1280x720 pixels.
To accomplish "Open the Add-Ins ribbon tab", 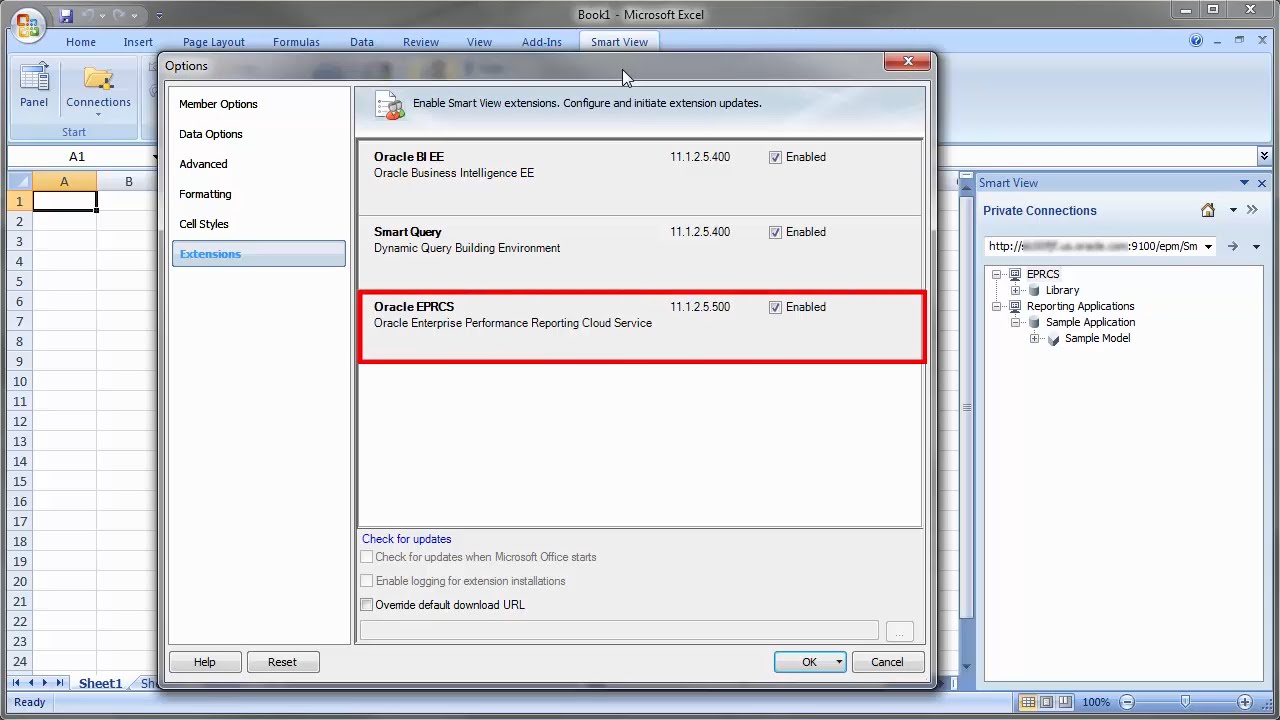I will click(542, 42).
